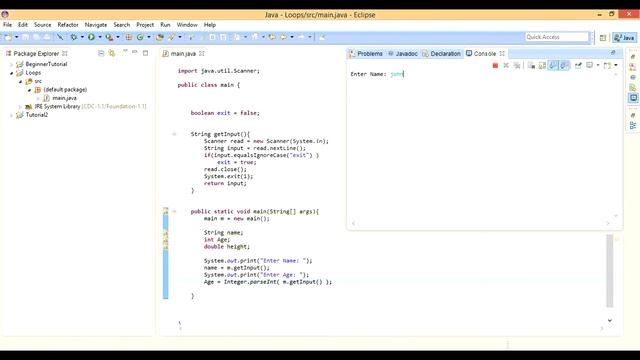Open the Open Perspective icon
Viewport: 640px width, 360px height.
603,38
